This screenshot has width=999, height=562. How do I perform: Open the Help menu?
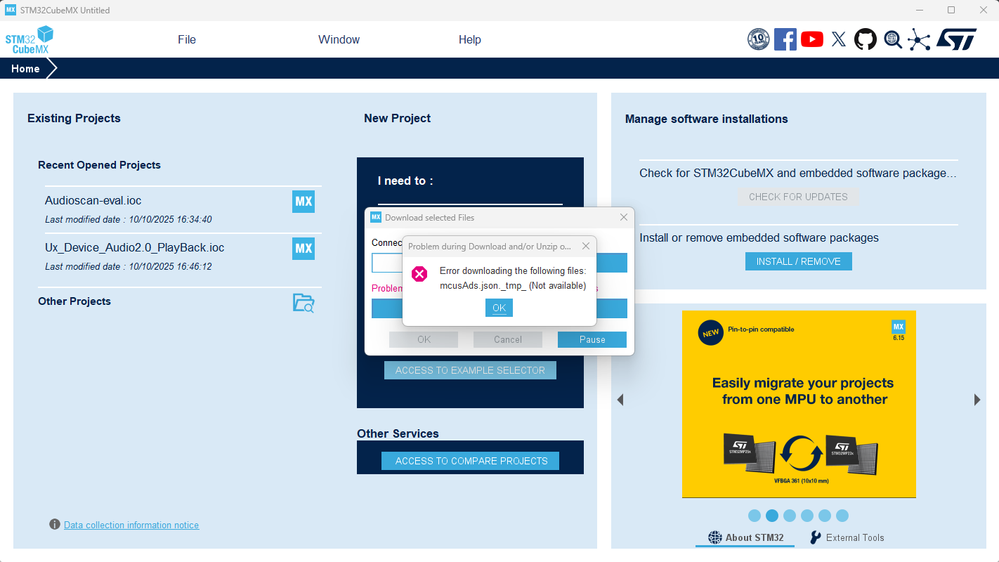point(470,40)
